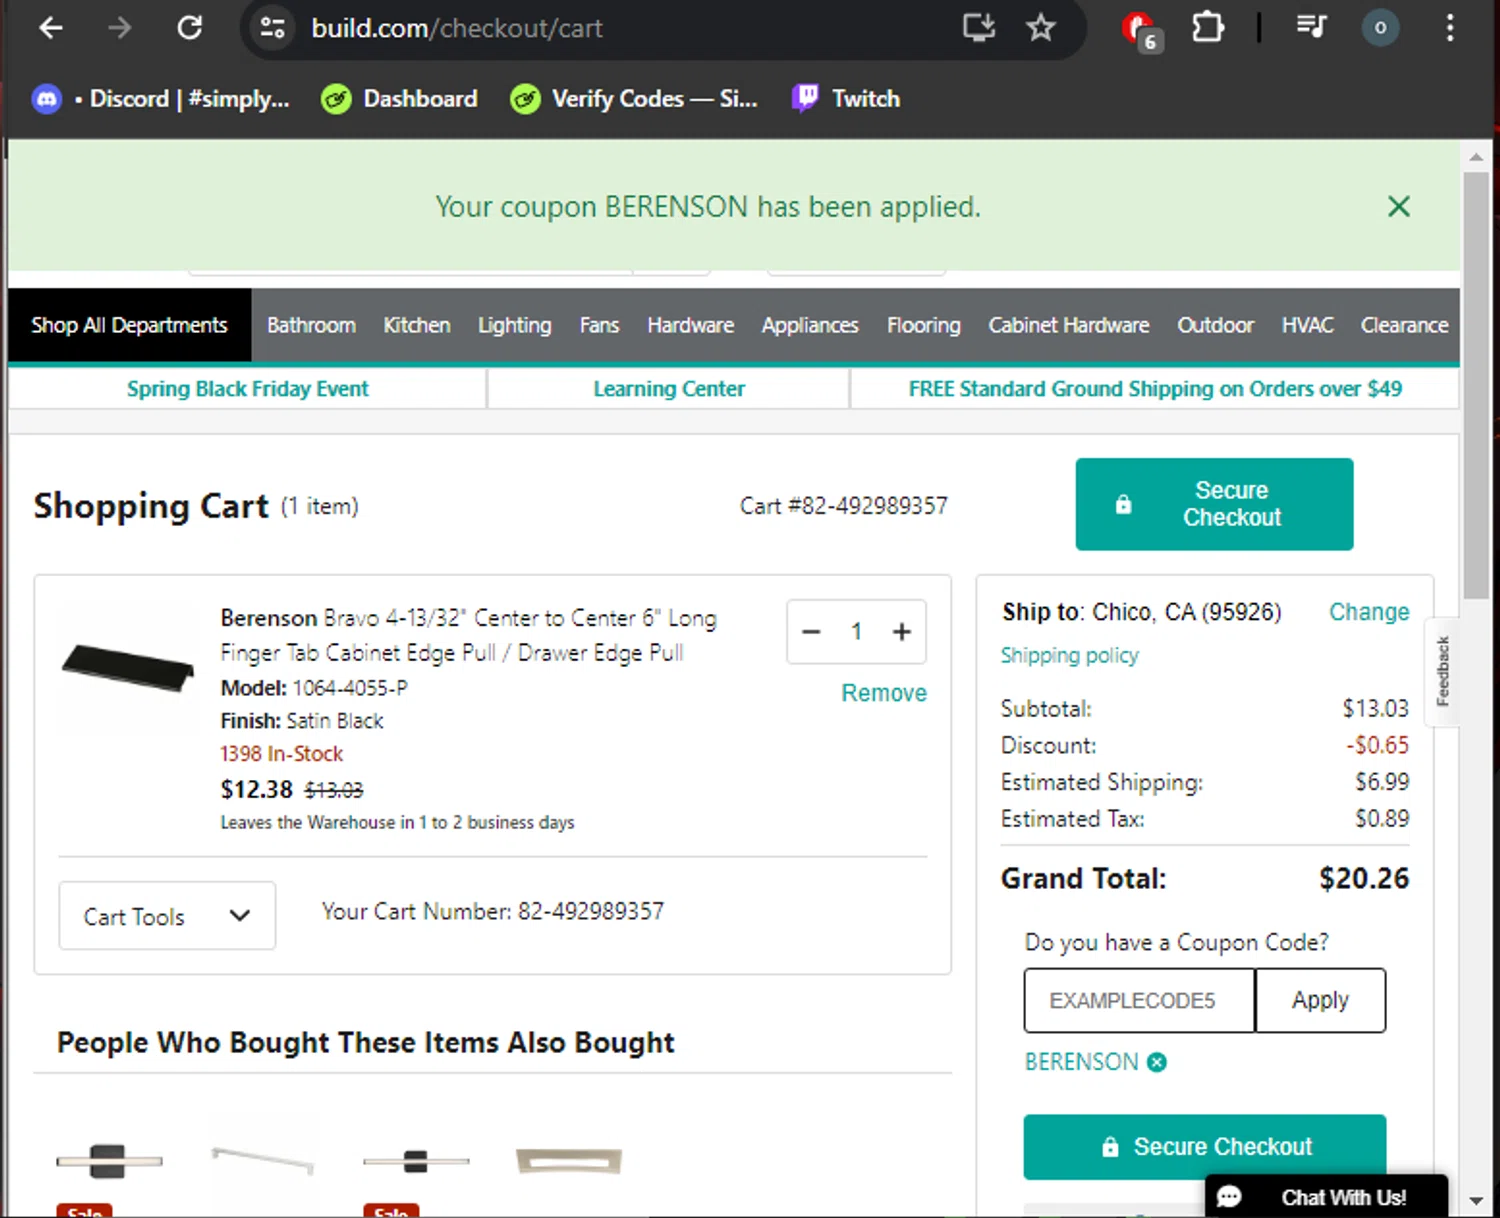The height and width of the screenshot is (1218, 1500).
Task: Open the Spring Black Friday Event link
Action: point(247,389)
